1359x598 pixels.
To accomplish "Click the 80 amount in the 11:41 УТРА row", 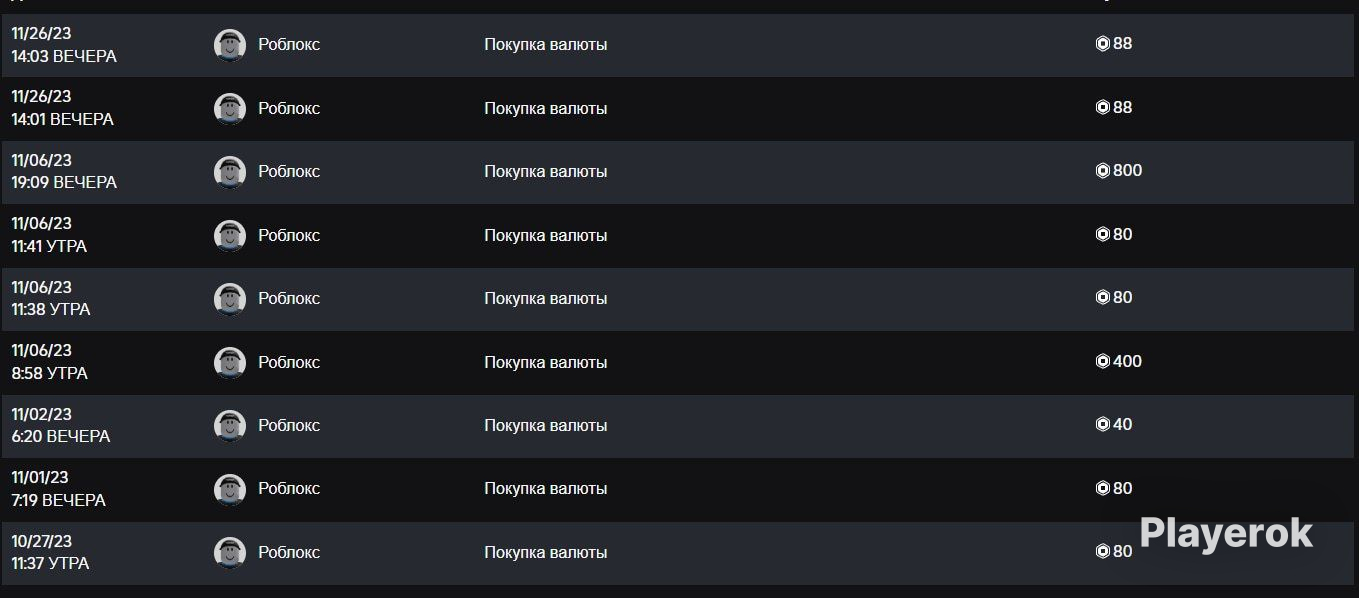I will [1122, 234].
